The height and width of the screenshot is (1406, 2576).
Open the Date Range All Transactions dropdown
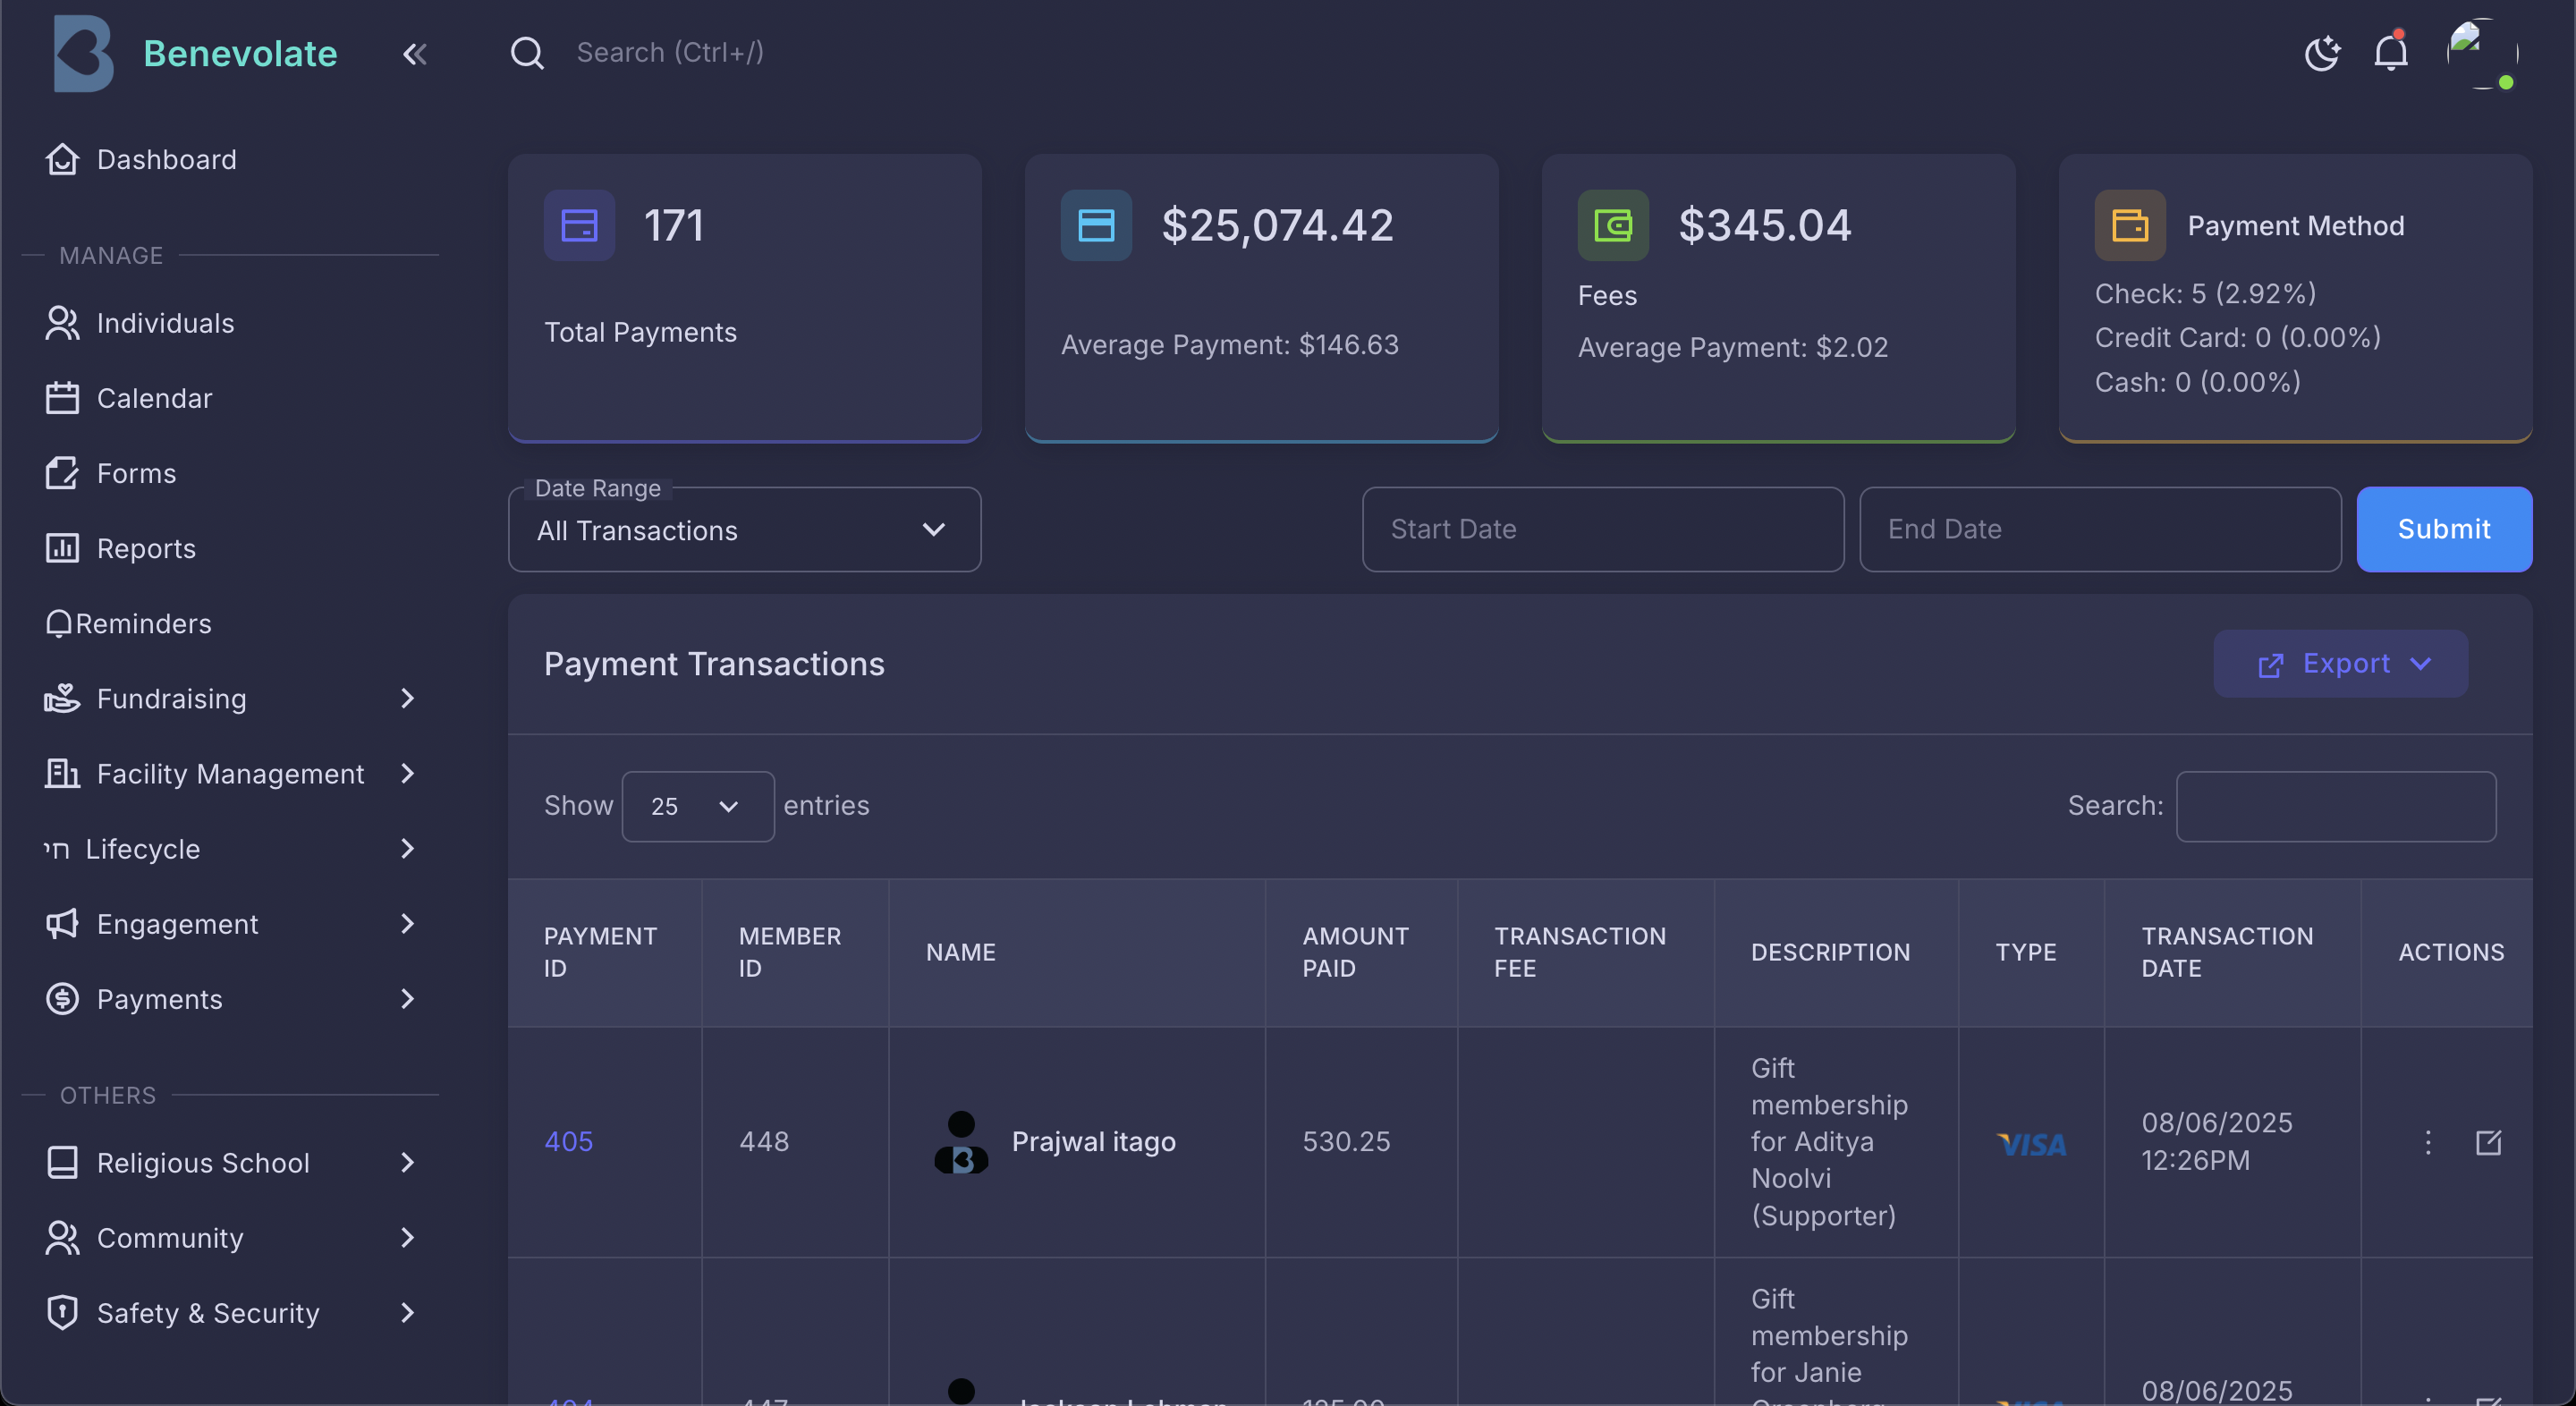744,530
